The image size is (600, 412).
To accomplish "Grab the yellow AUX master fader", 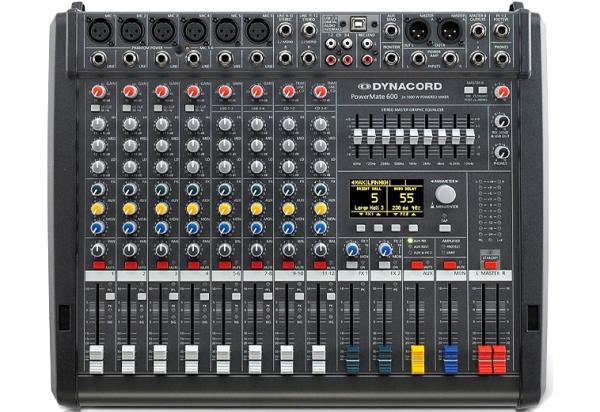I will (x=417, y=360).
